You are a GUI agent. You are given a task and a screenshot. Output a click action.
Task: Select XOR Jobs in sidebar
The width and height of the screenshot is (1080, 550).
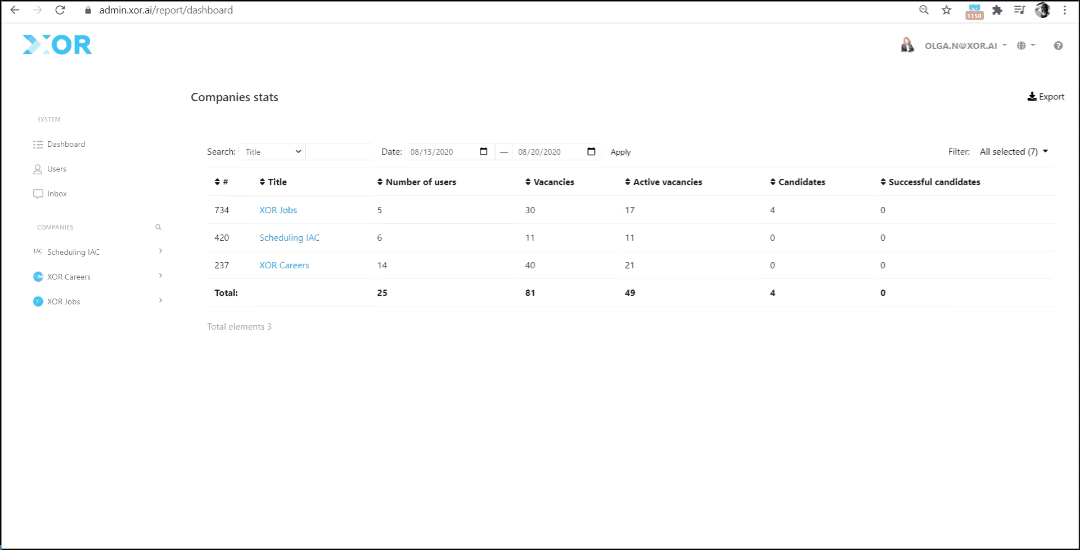click(x=63, y=302)
